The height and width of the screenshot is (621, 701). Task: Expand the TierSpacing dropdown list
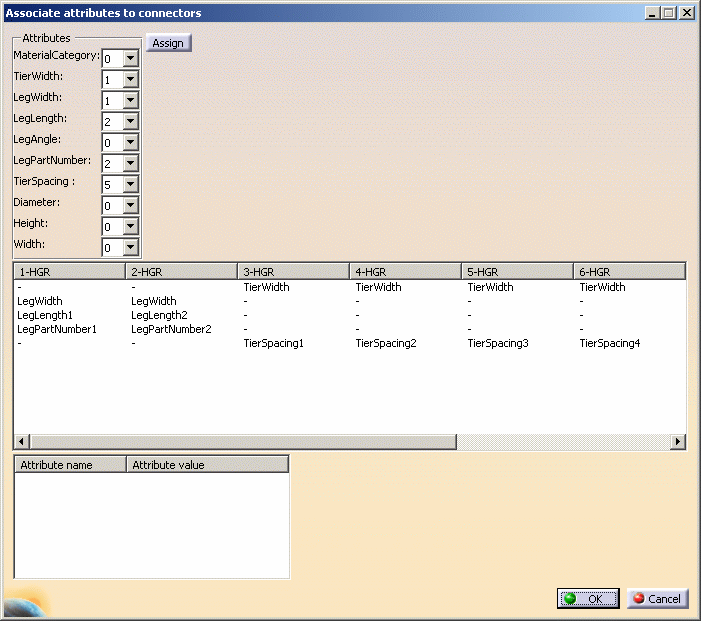(x=130, y=185)
